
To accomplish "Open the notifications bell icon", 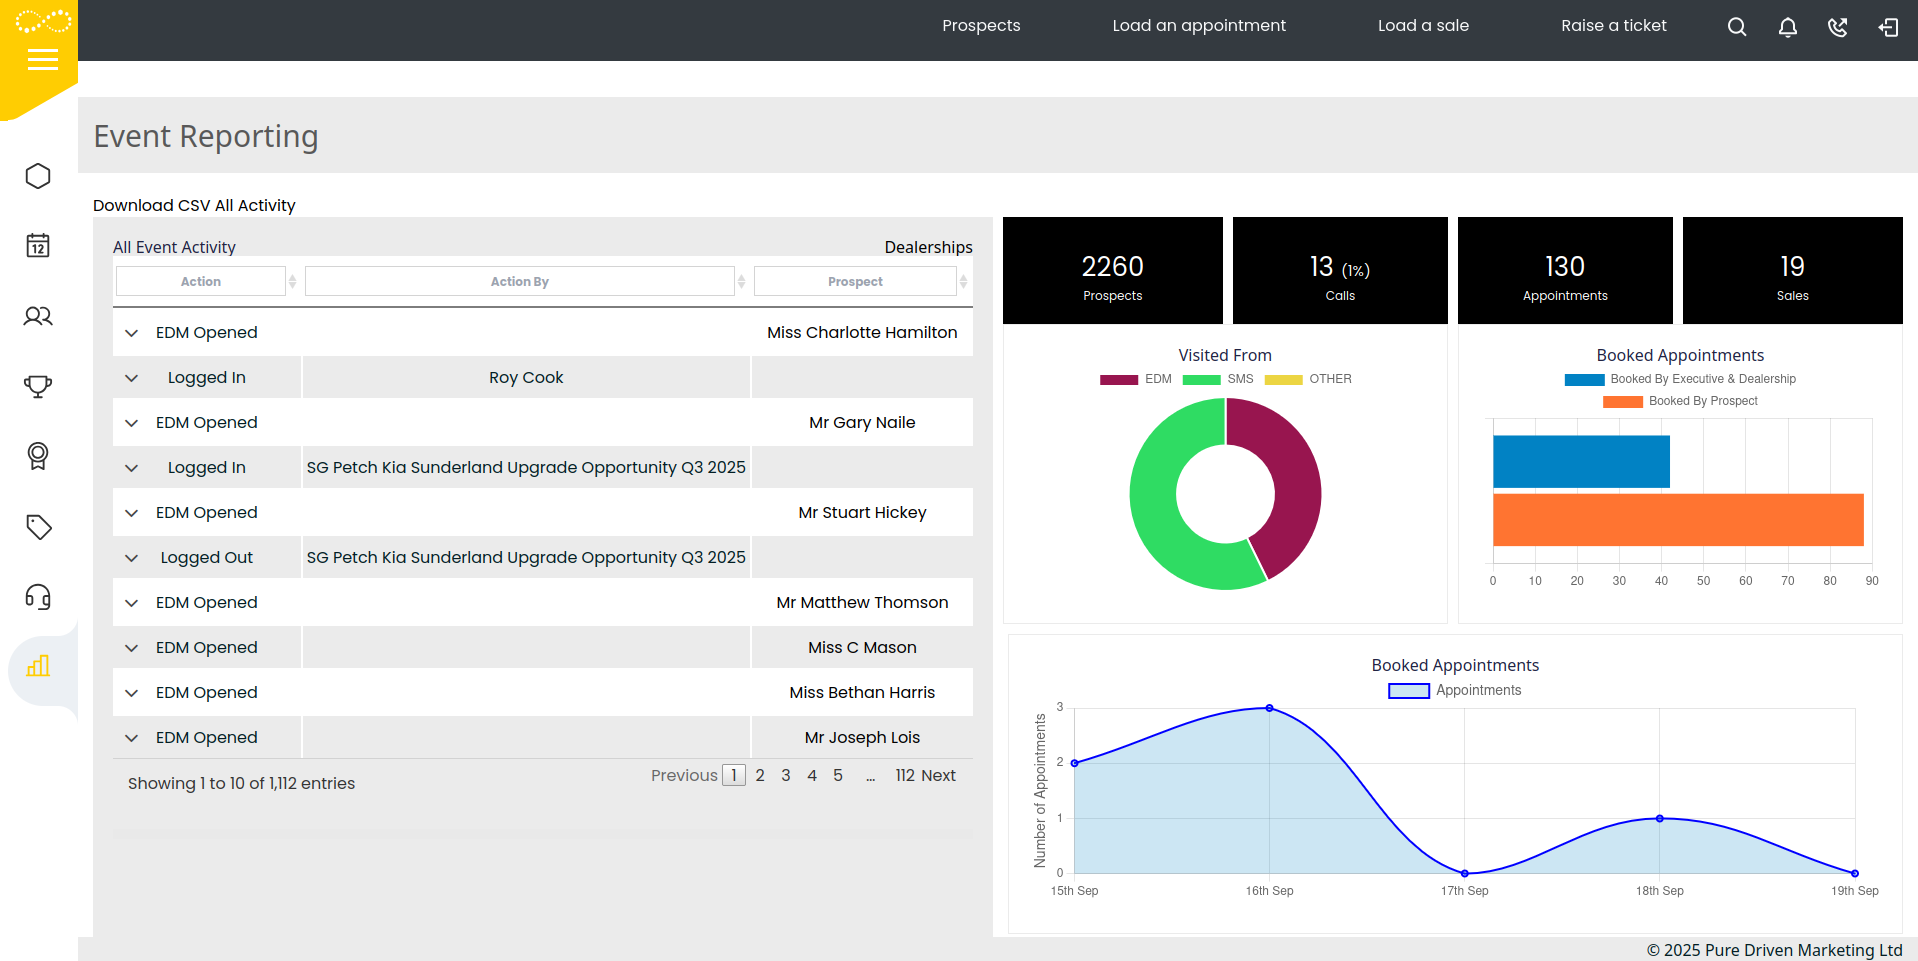I will 1787,27.
